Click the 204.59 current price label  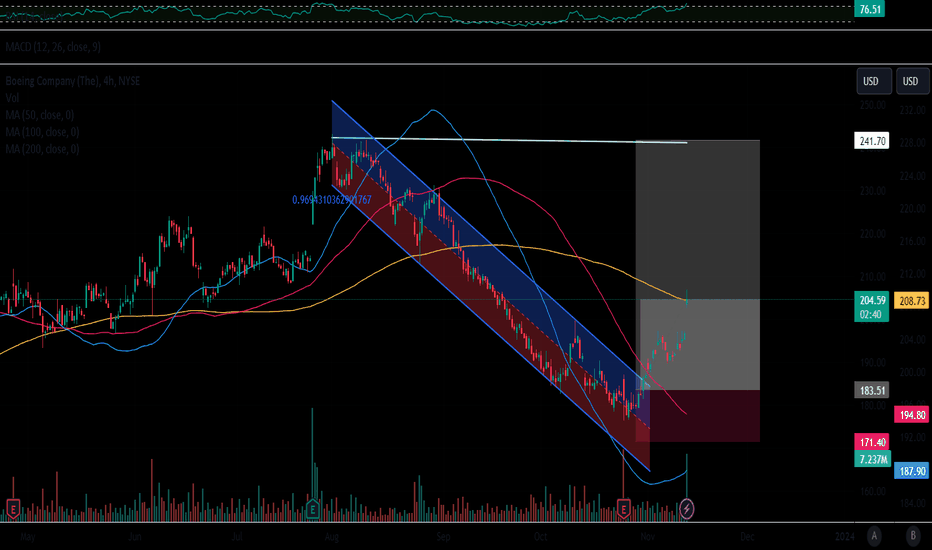[872, 300]
